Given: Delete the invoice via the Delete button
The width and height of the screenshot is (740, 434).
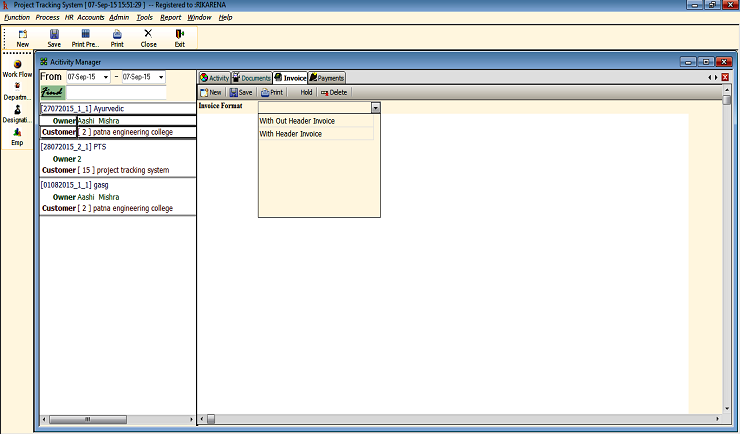Looking at the screenshot, I should 333,92.
